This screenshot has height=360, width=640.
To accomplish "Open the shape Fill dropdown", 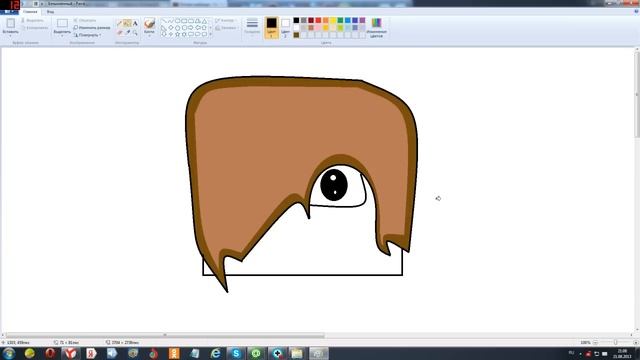I will click(x=226, y=28).
